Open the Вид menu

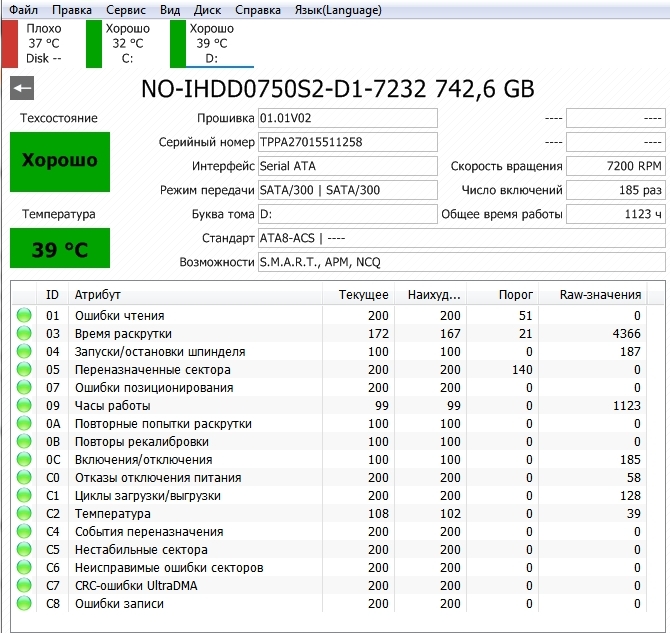point(170,10)
